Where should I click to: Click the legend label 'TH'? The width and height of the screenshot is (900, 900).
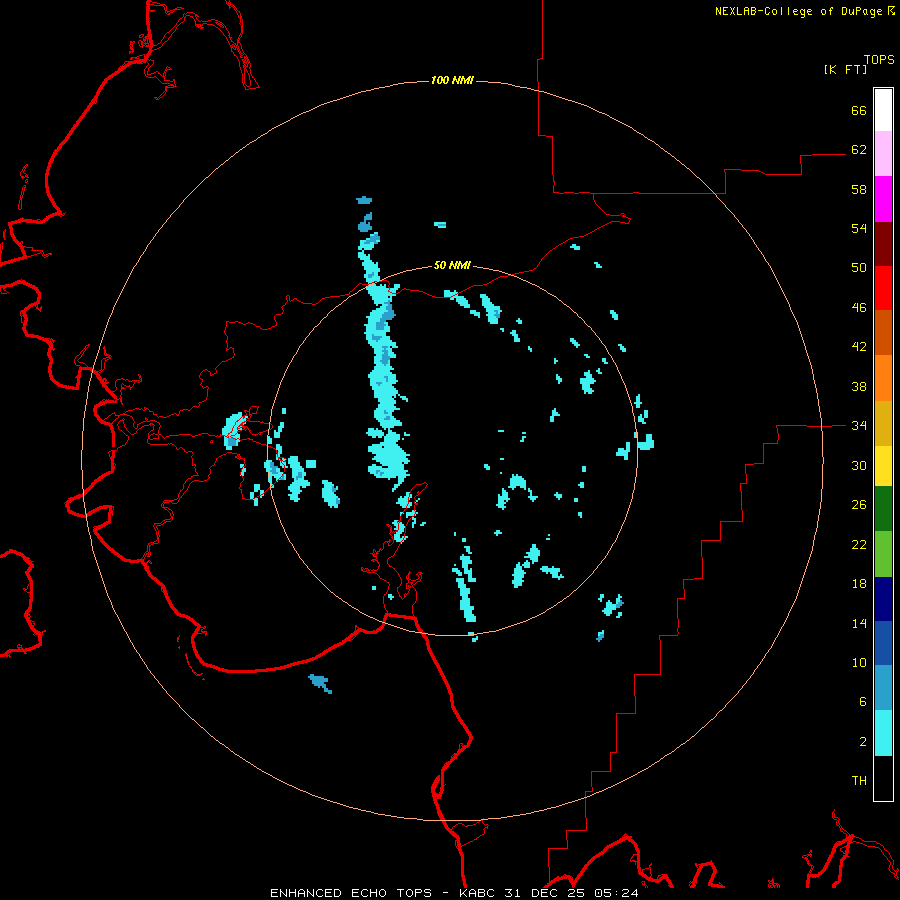click(x=859, y=781)
